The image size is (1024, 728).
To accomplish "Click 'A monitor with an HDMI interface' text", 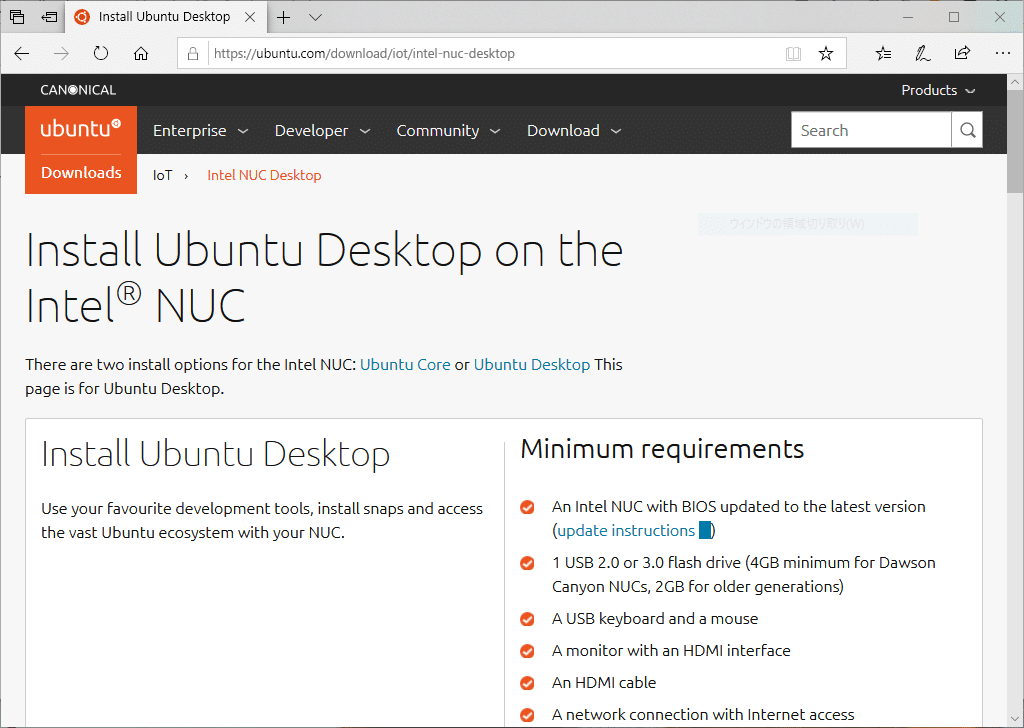I will click(671, 650).
